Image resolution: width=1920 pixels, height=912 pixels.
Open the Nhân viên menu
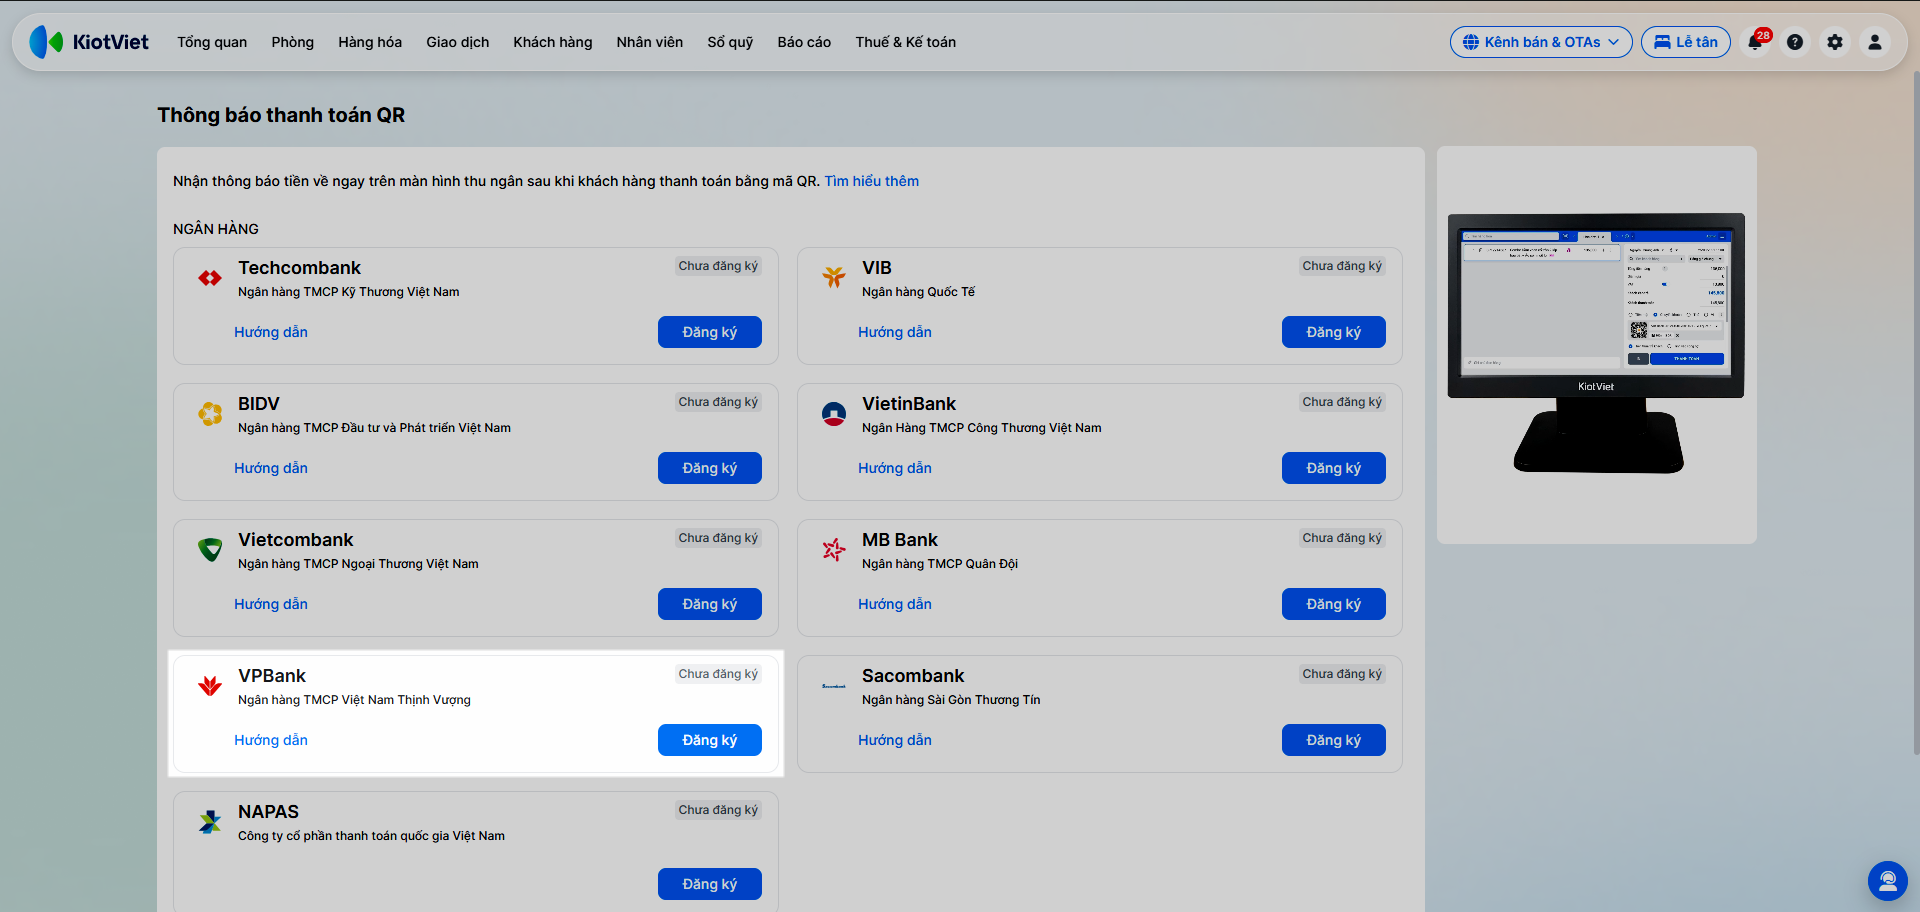[x=650, y=42]
